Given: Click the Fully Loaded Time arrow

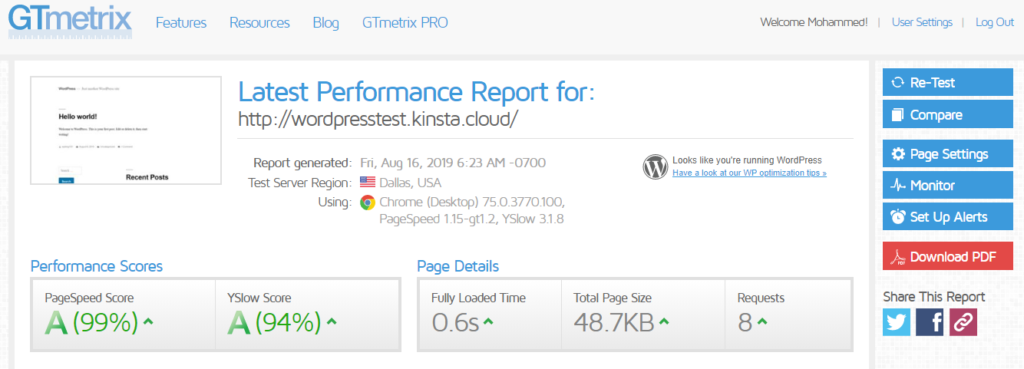Looking at the screenshot, I should [x=489, y=322].
